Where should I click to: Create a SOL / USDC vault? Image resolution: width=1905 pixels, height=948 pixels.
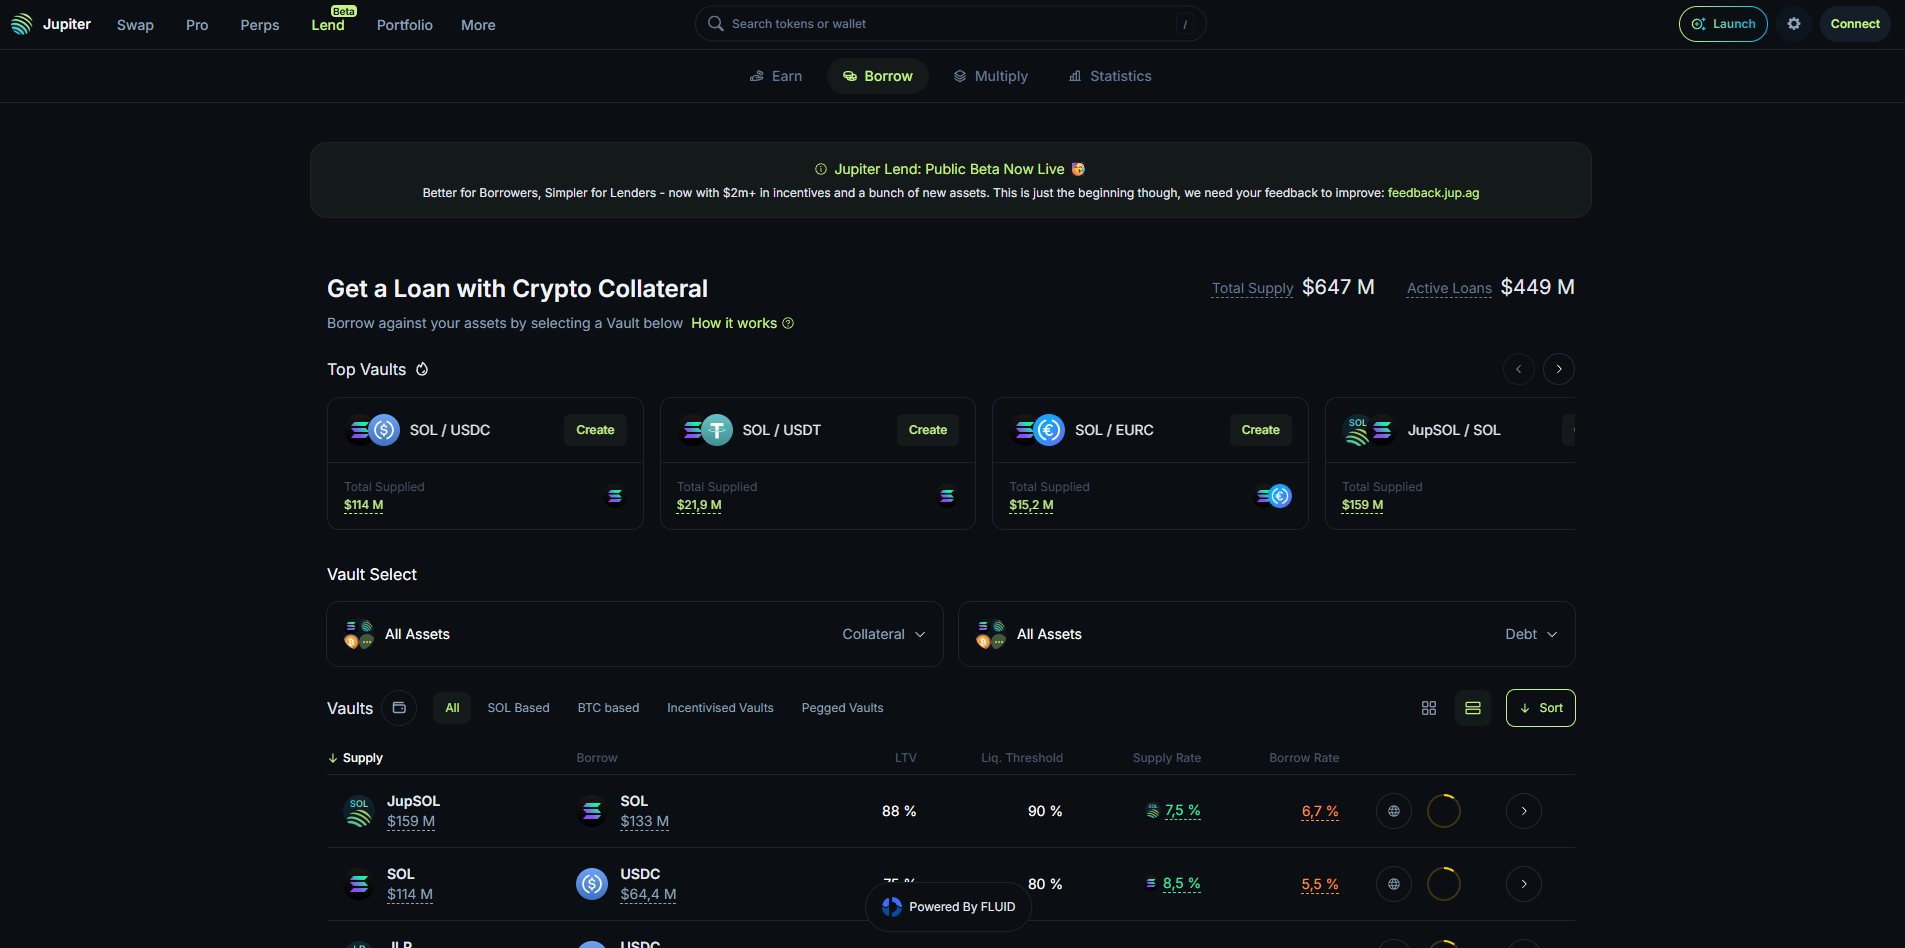[x=595, y=430]
